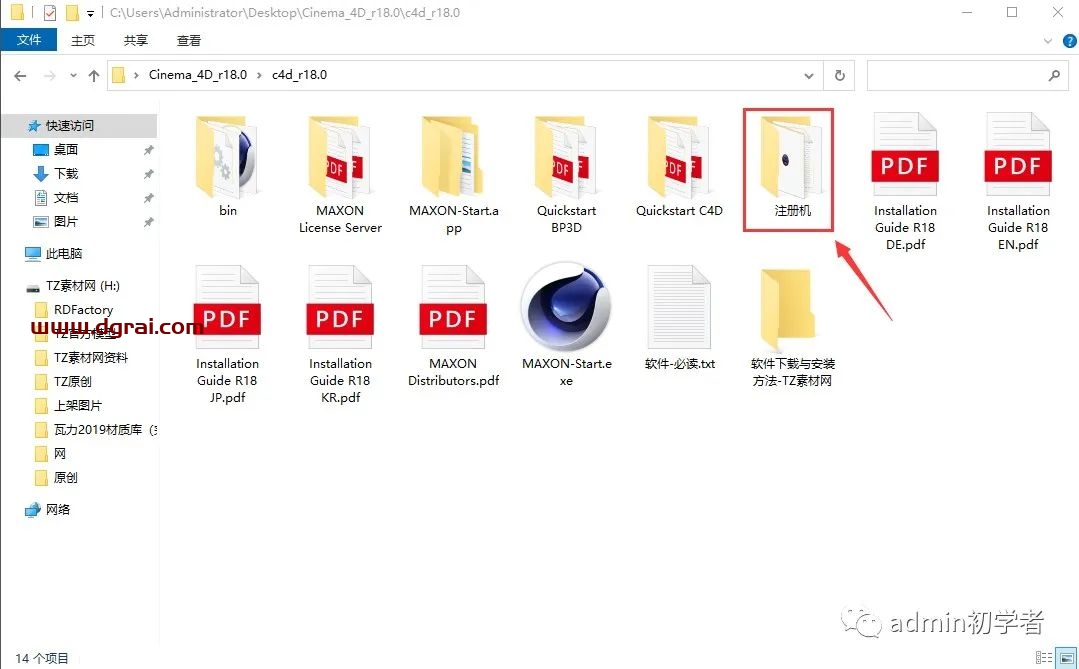Select Installation Guide R18 KR.pdf
Viewport: 1079px width, 669px height.
pyautogui.click(x=340, y=335)
